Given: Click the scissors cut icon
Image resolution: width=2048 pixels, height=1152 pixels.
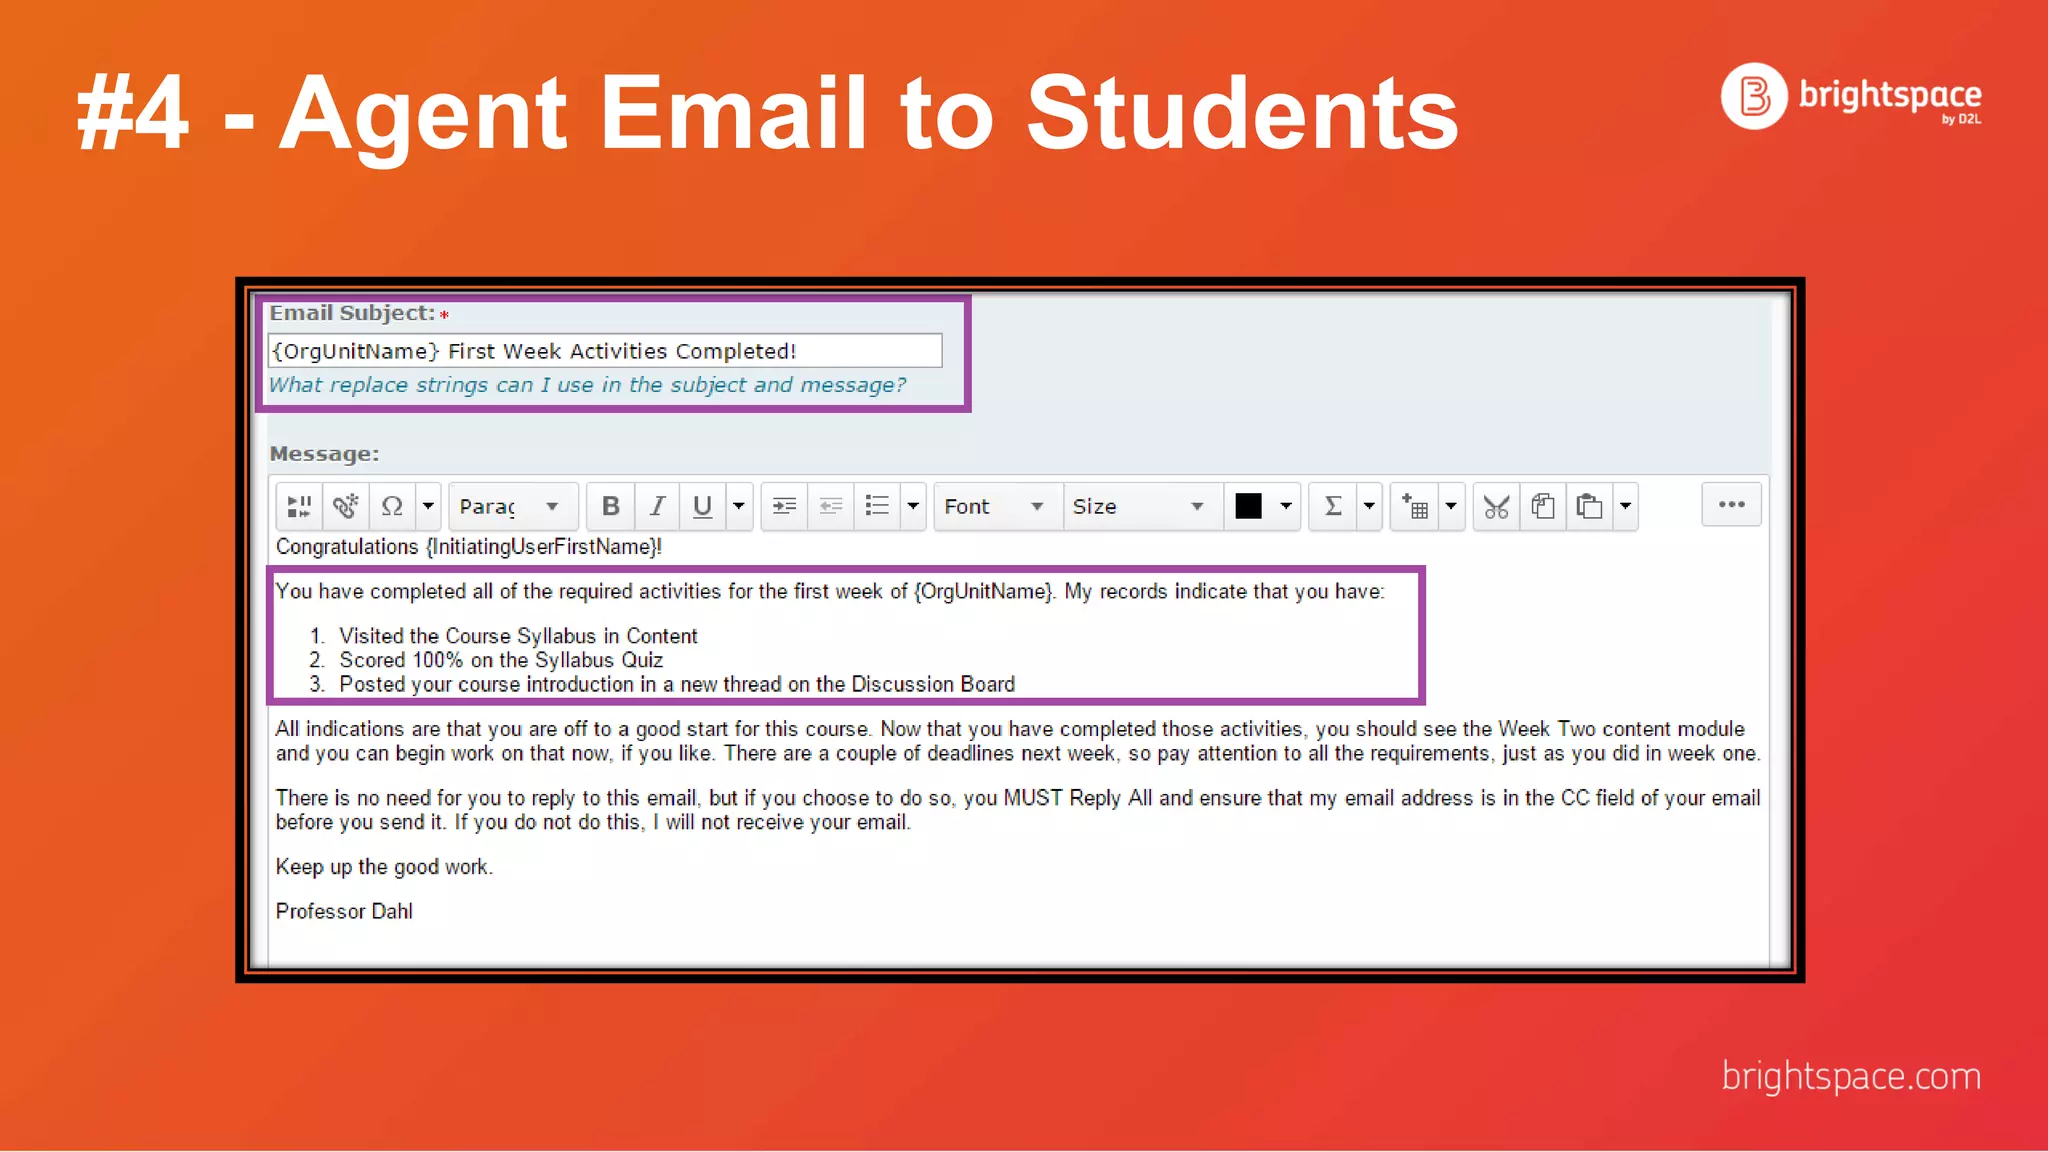Looking at the screenshot, I should click(1496, 506).
